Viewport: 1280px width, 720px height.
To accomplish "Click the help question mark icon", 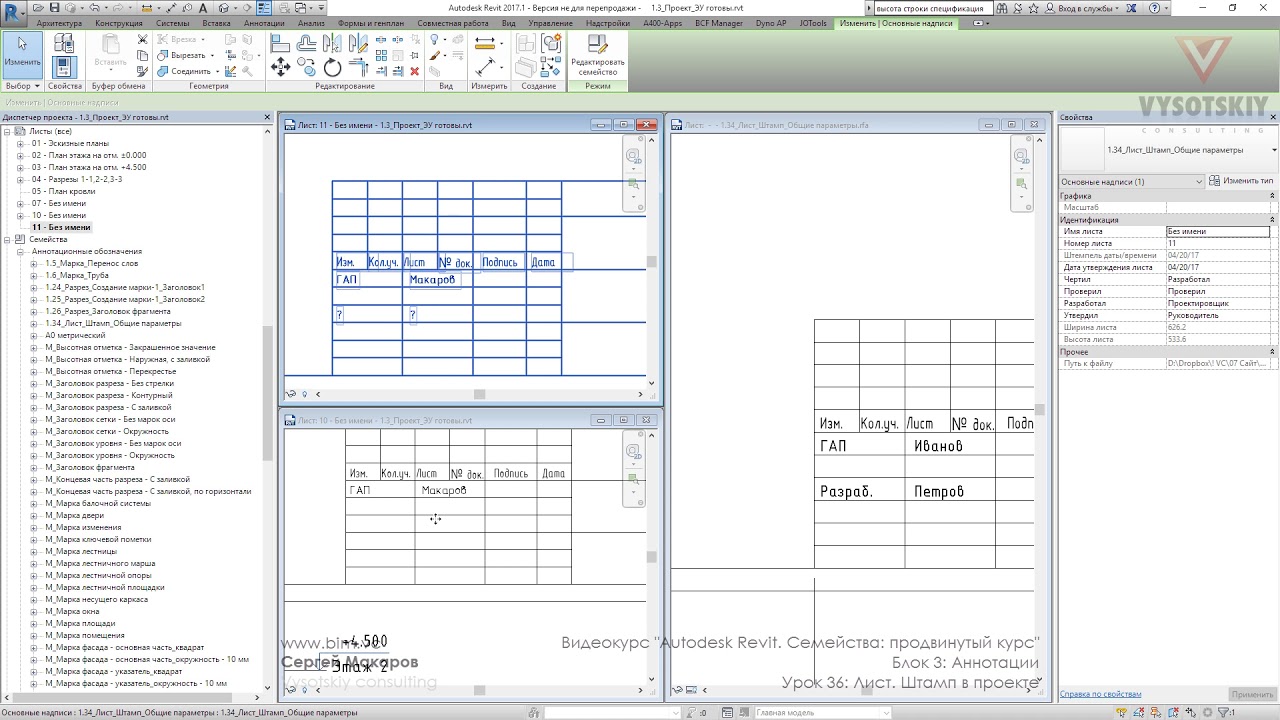I will coord(1154,8).
